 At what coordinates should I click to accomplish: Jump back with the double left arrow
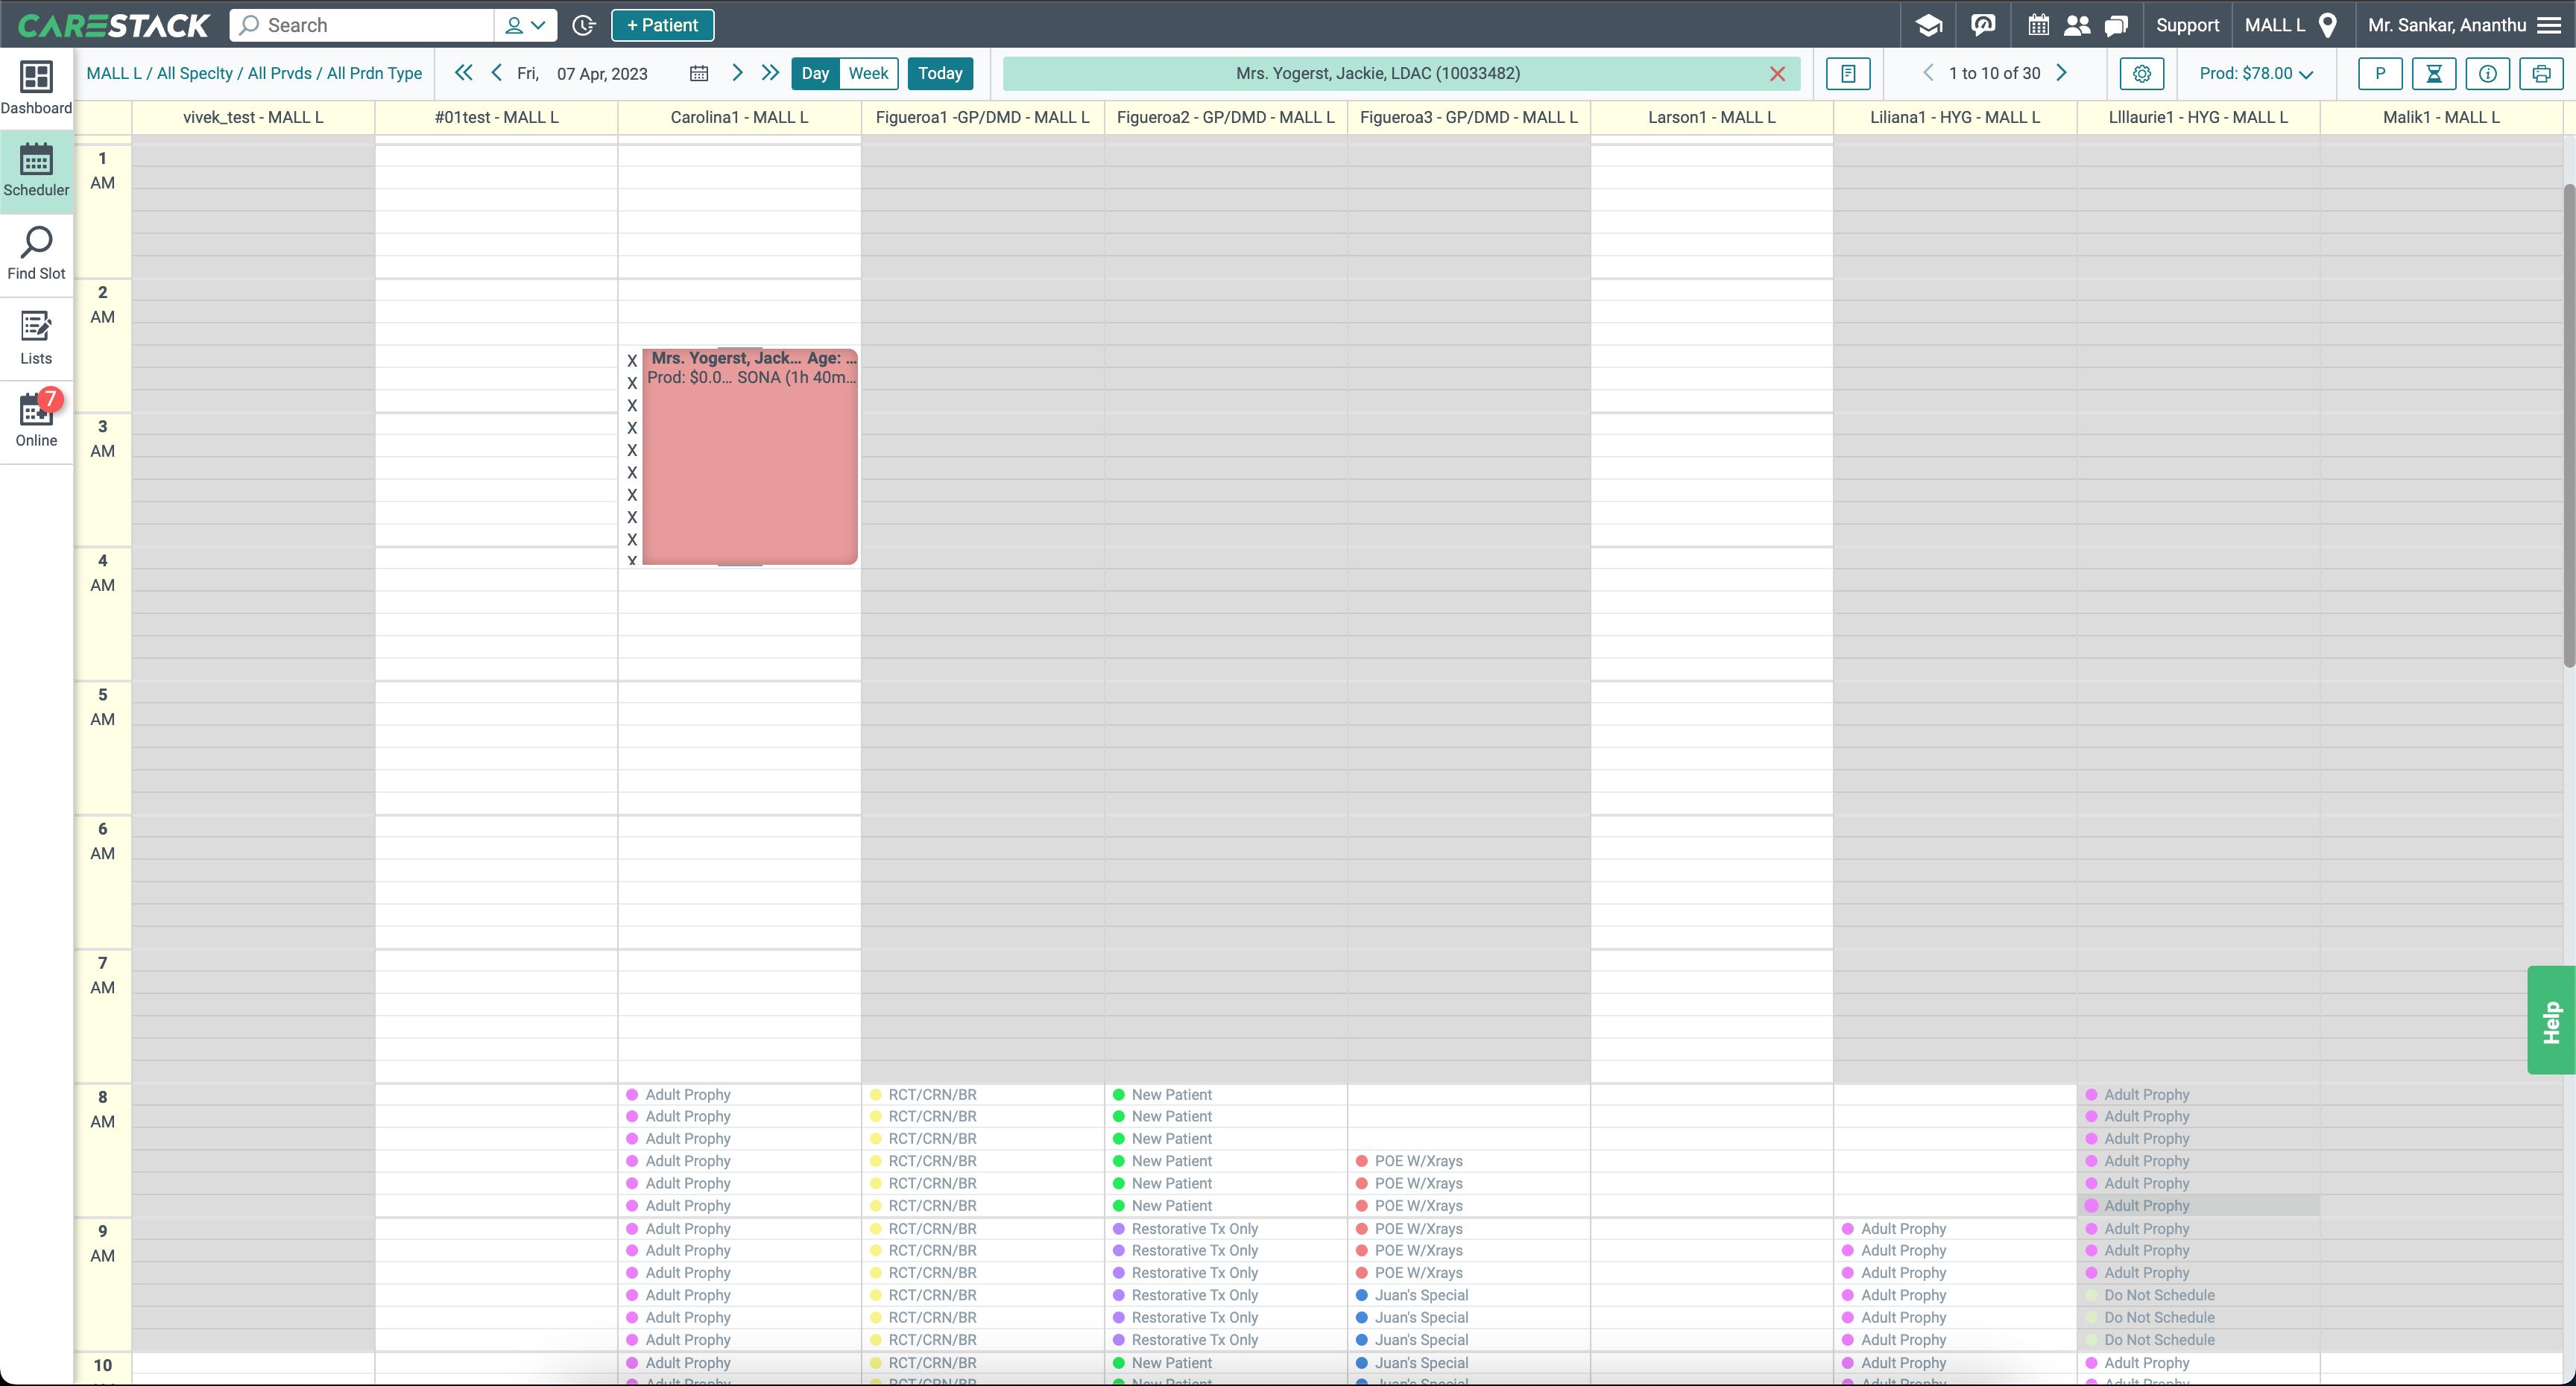[463, 73]
